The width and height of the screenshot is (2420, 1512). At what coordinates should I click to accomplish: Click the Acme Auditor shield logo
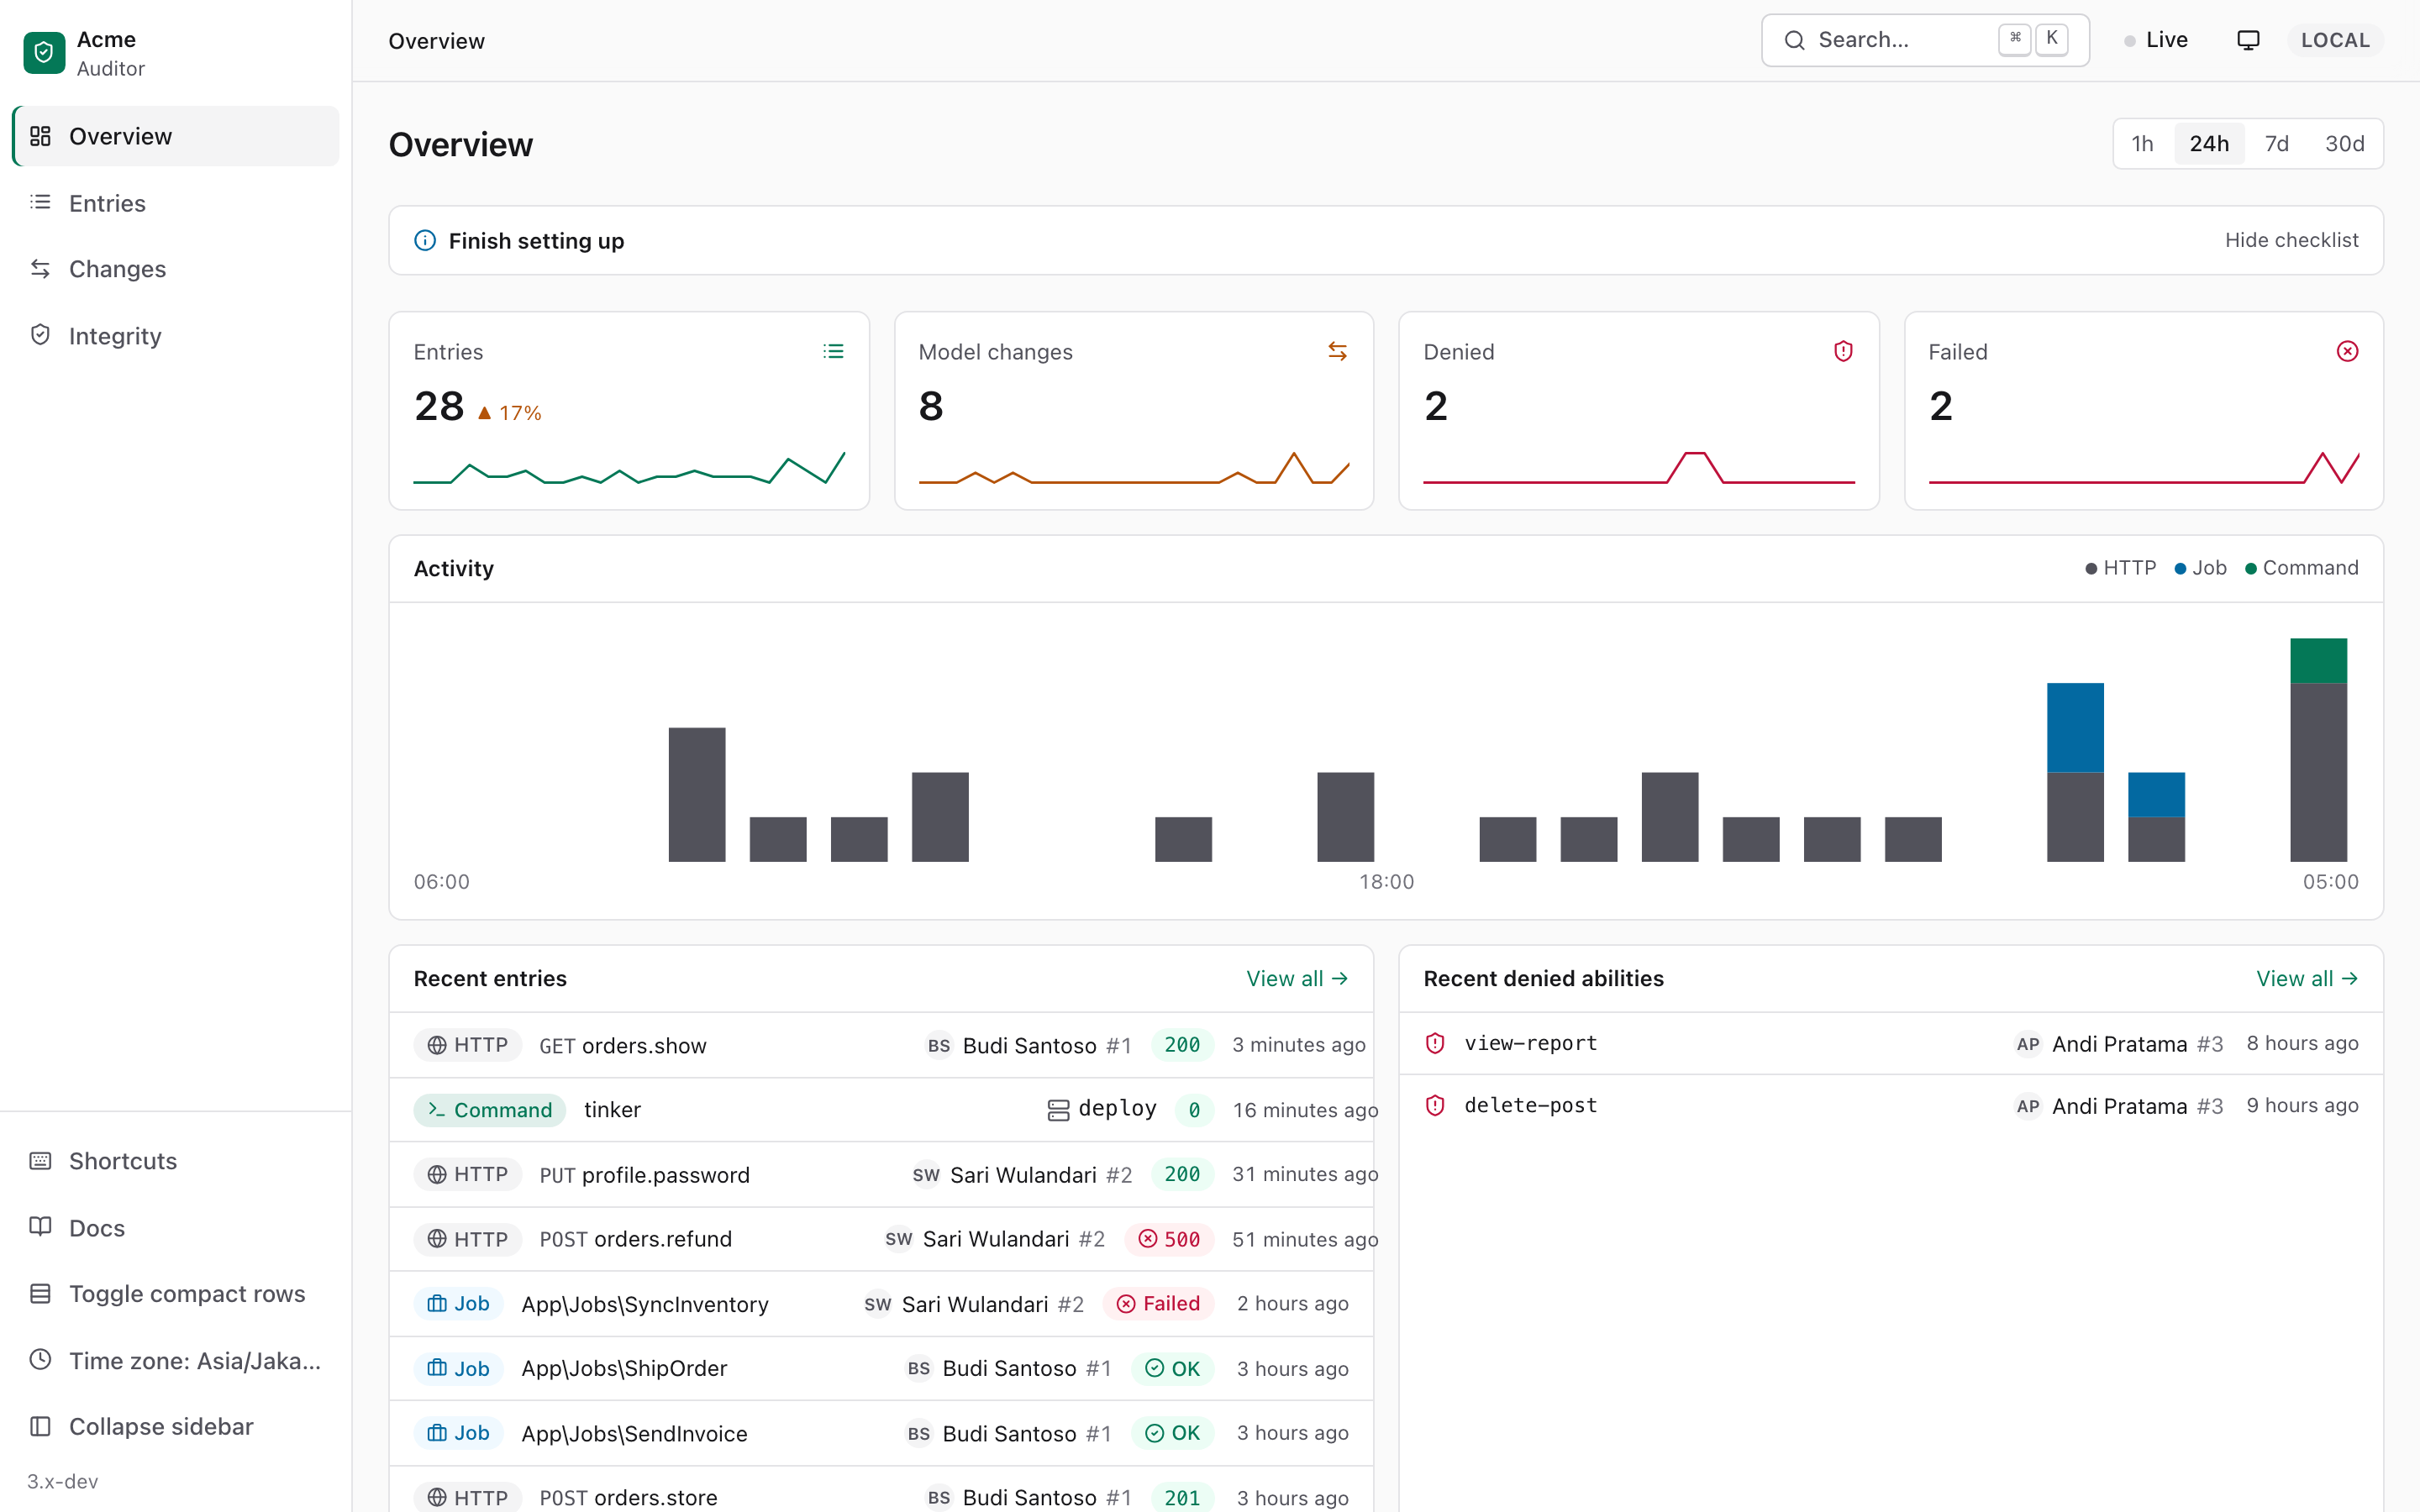pos(44,53)
